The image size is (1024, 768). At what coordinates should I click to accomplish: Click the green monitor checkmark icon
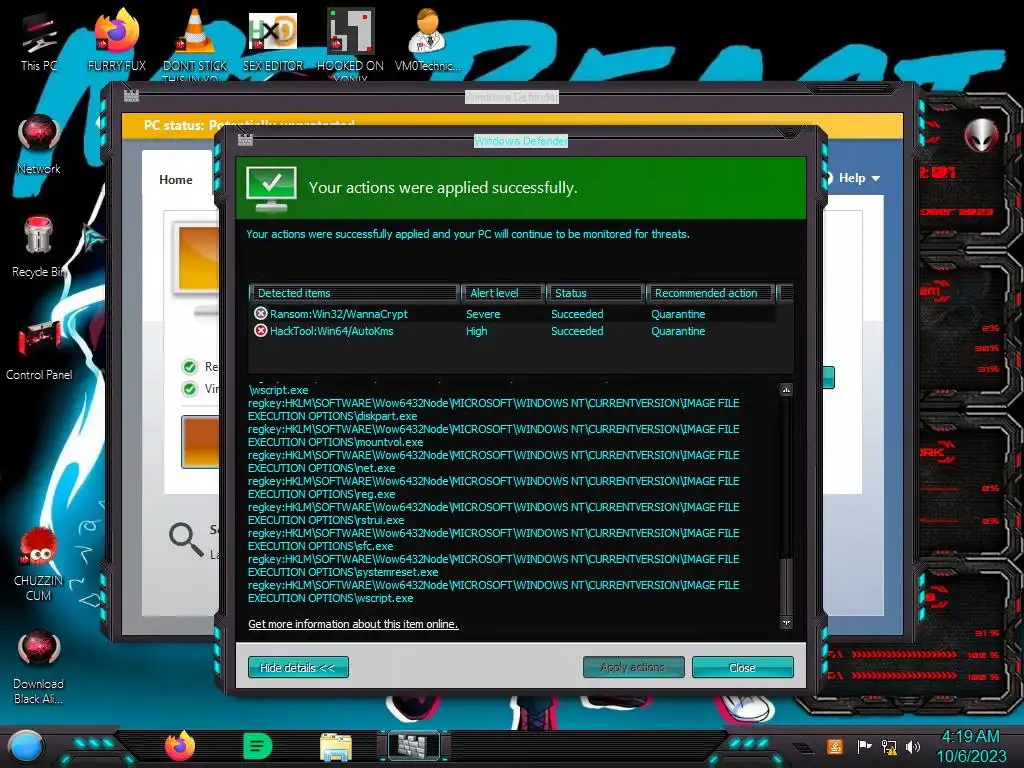[271, 188]
